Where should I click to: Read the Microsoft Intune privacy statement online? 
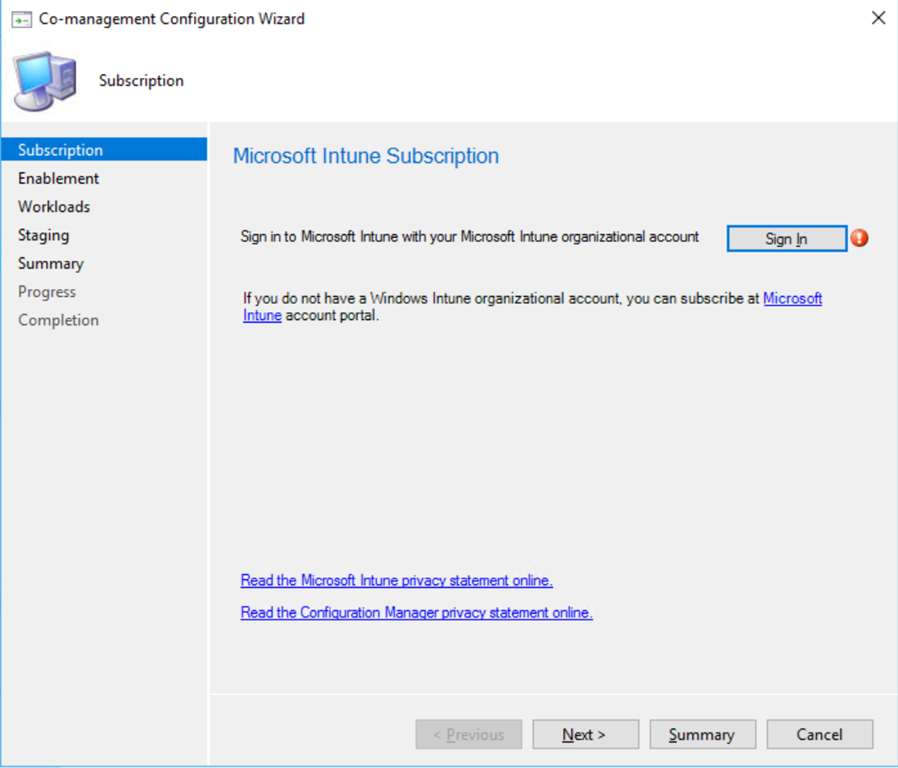click(396, 580)
